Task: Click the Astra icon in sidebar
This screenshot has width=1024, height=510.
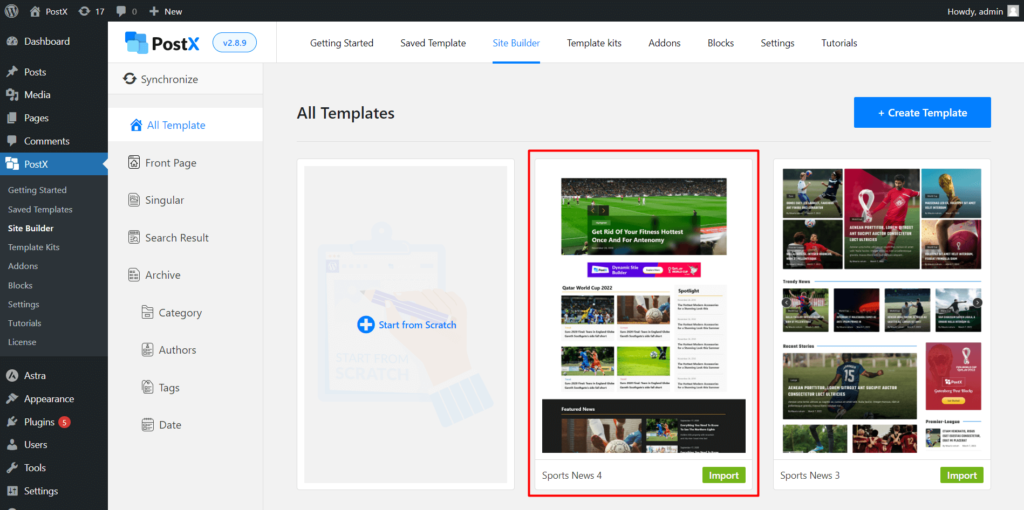Action: coord(12,375)
